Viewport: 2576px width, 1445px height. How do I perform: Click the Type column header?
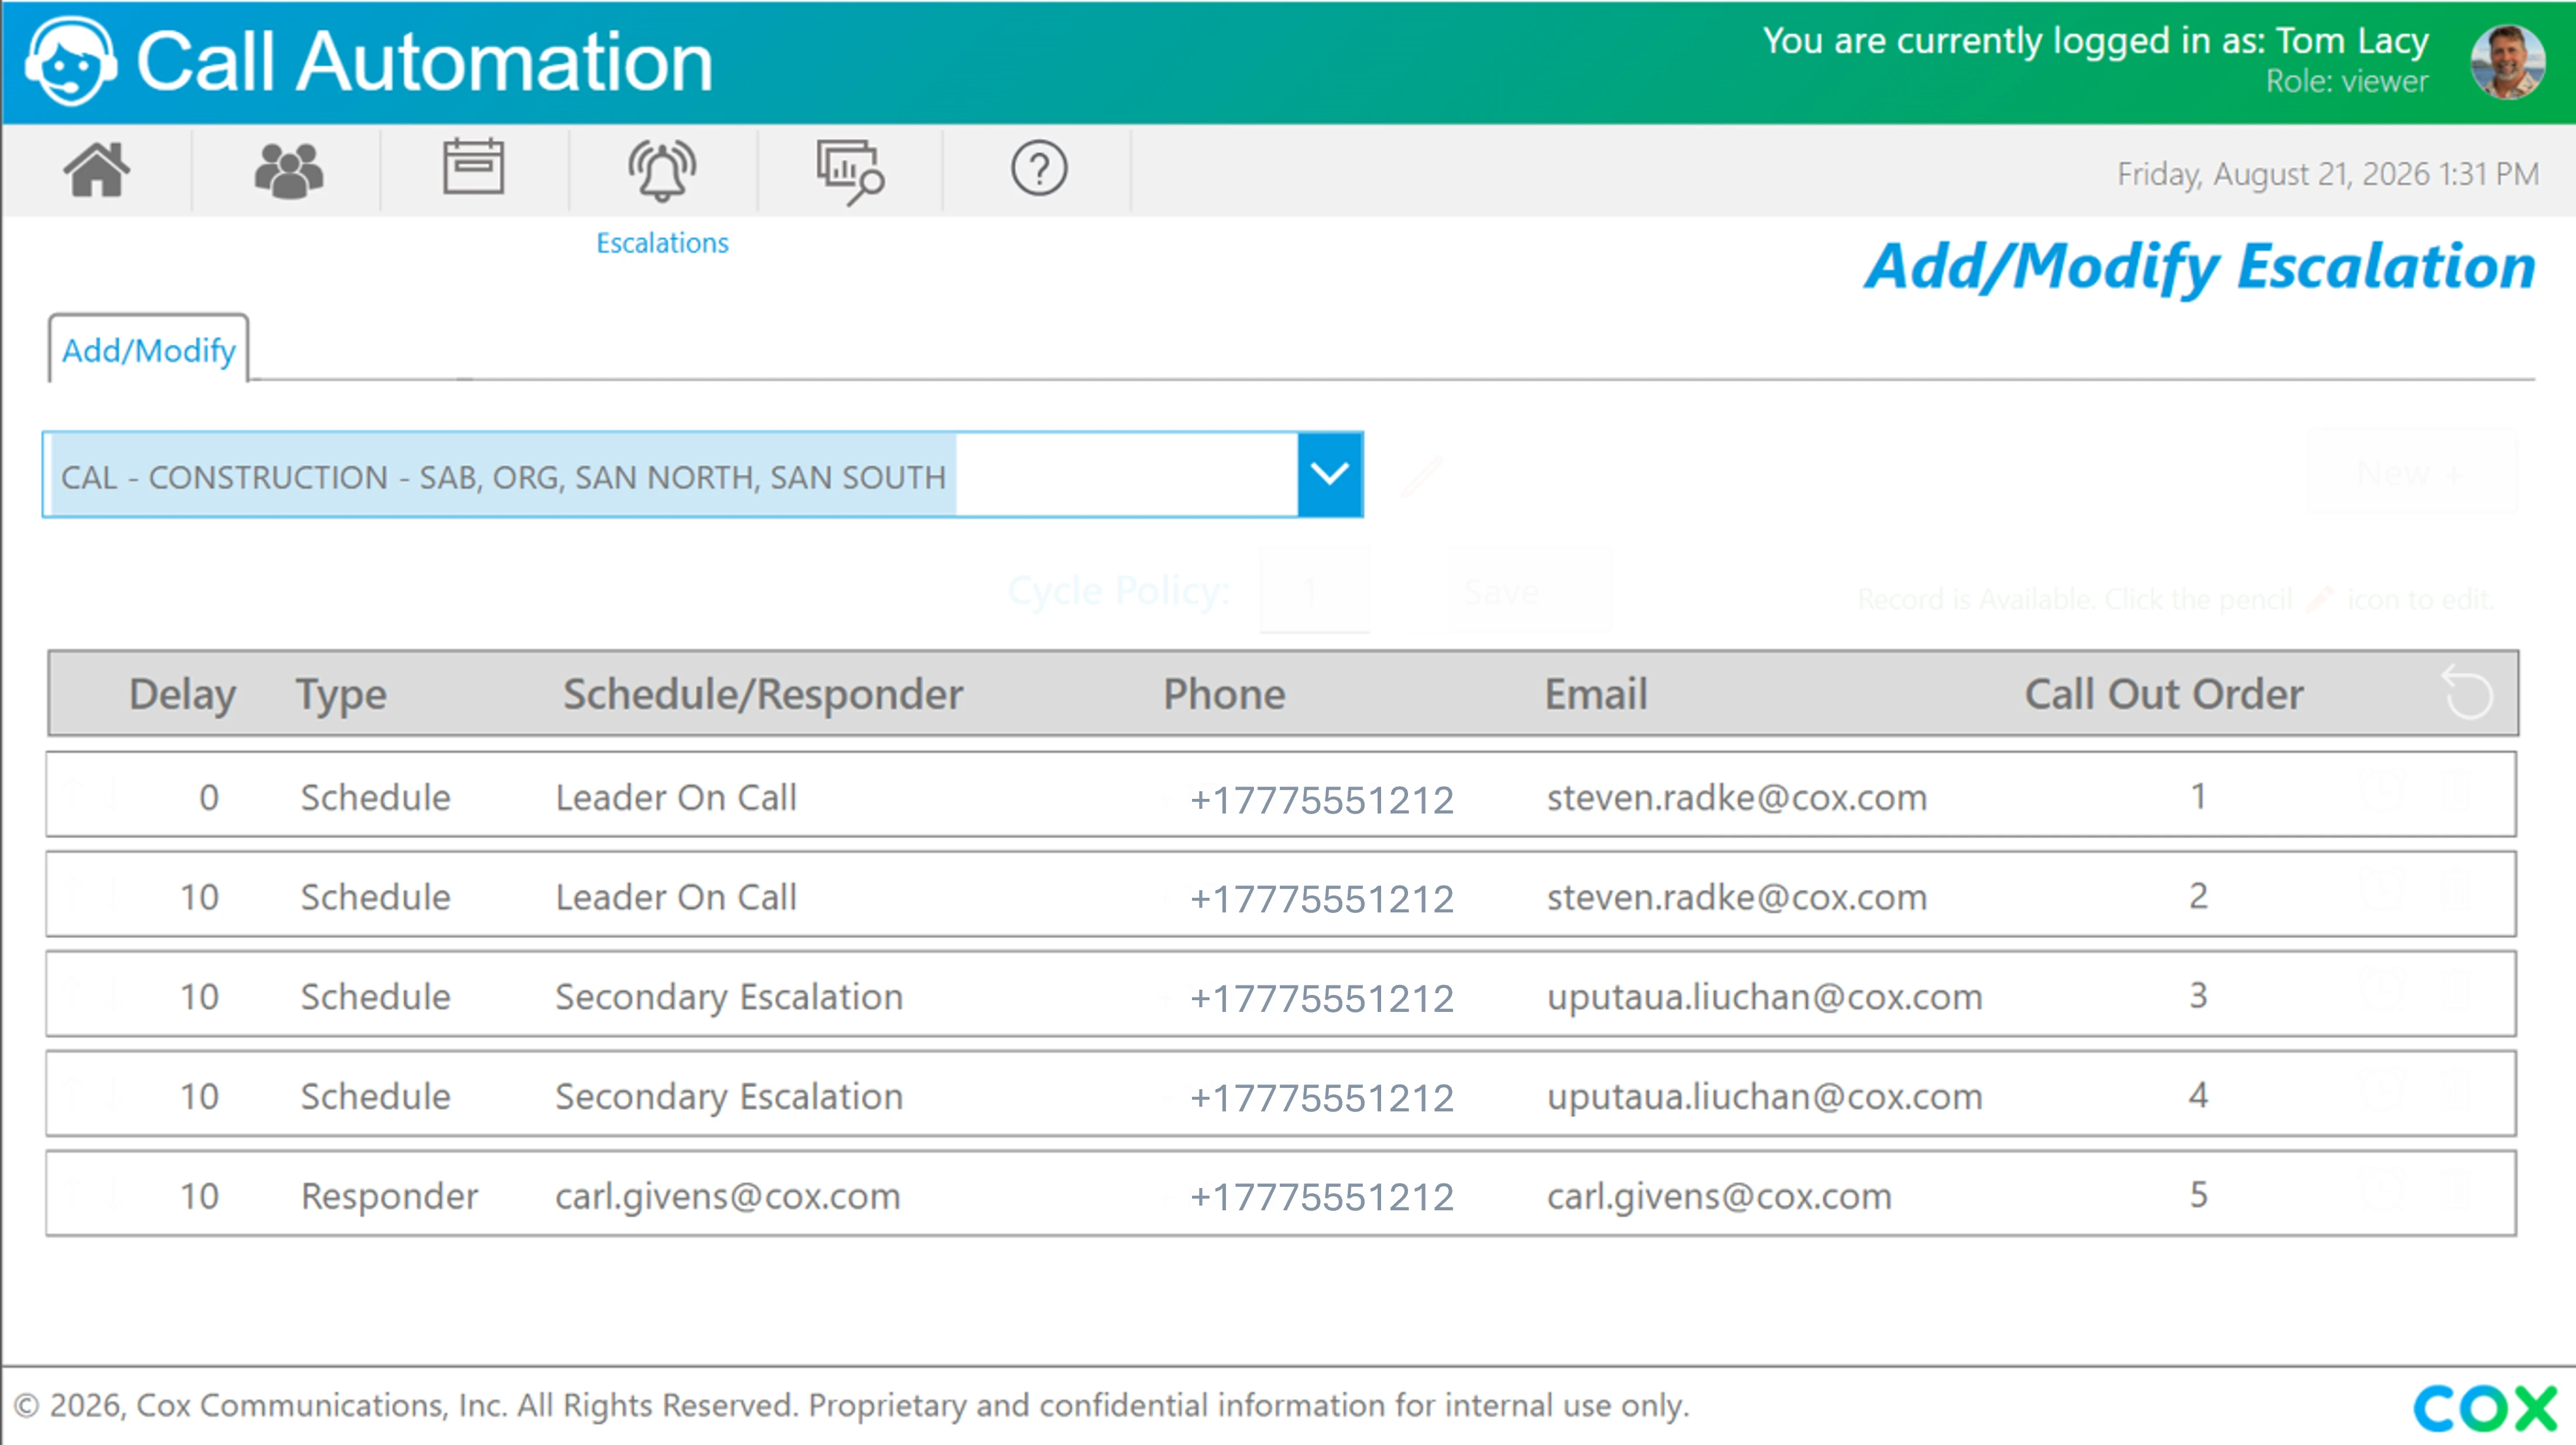click(x=341, y=694)
